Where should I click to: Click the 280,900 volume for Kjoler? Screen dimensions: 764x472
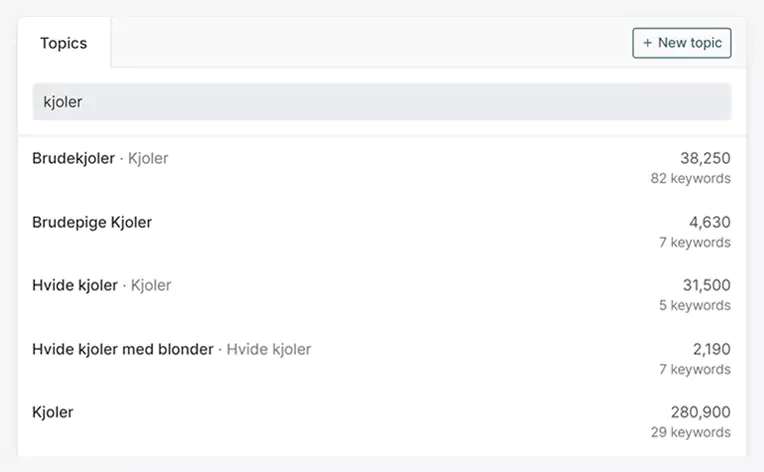[x=700, y=412]
